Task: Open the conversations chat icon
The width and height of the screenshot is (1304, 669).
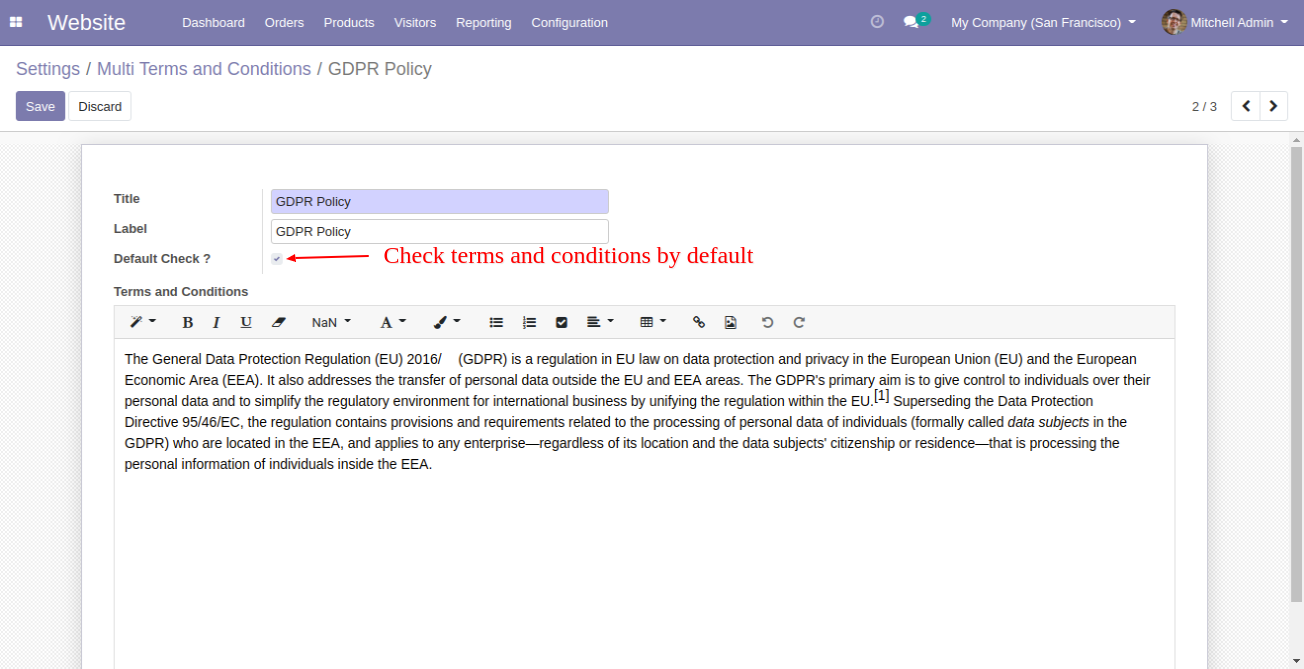Action: (x=914, y=22)
